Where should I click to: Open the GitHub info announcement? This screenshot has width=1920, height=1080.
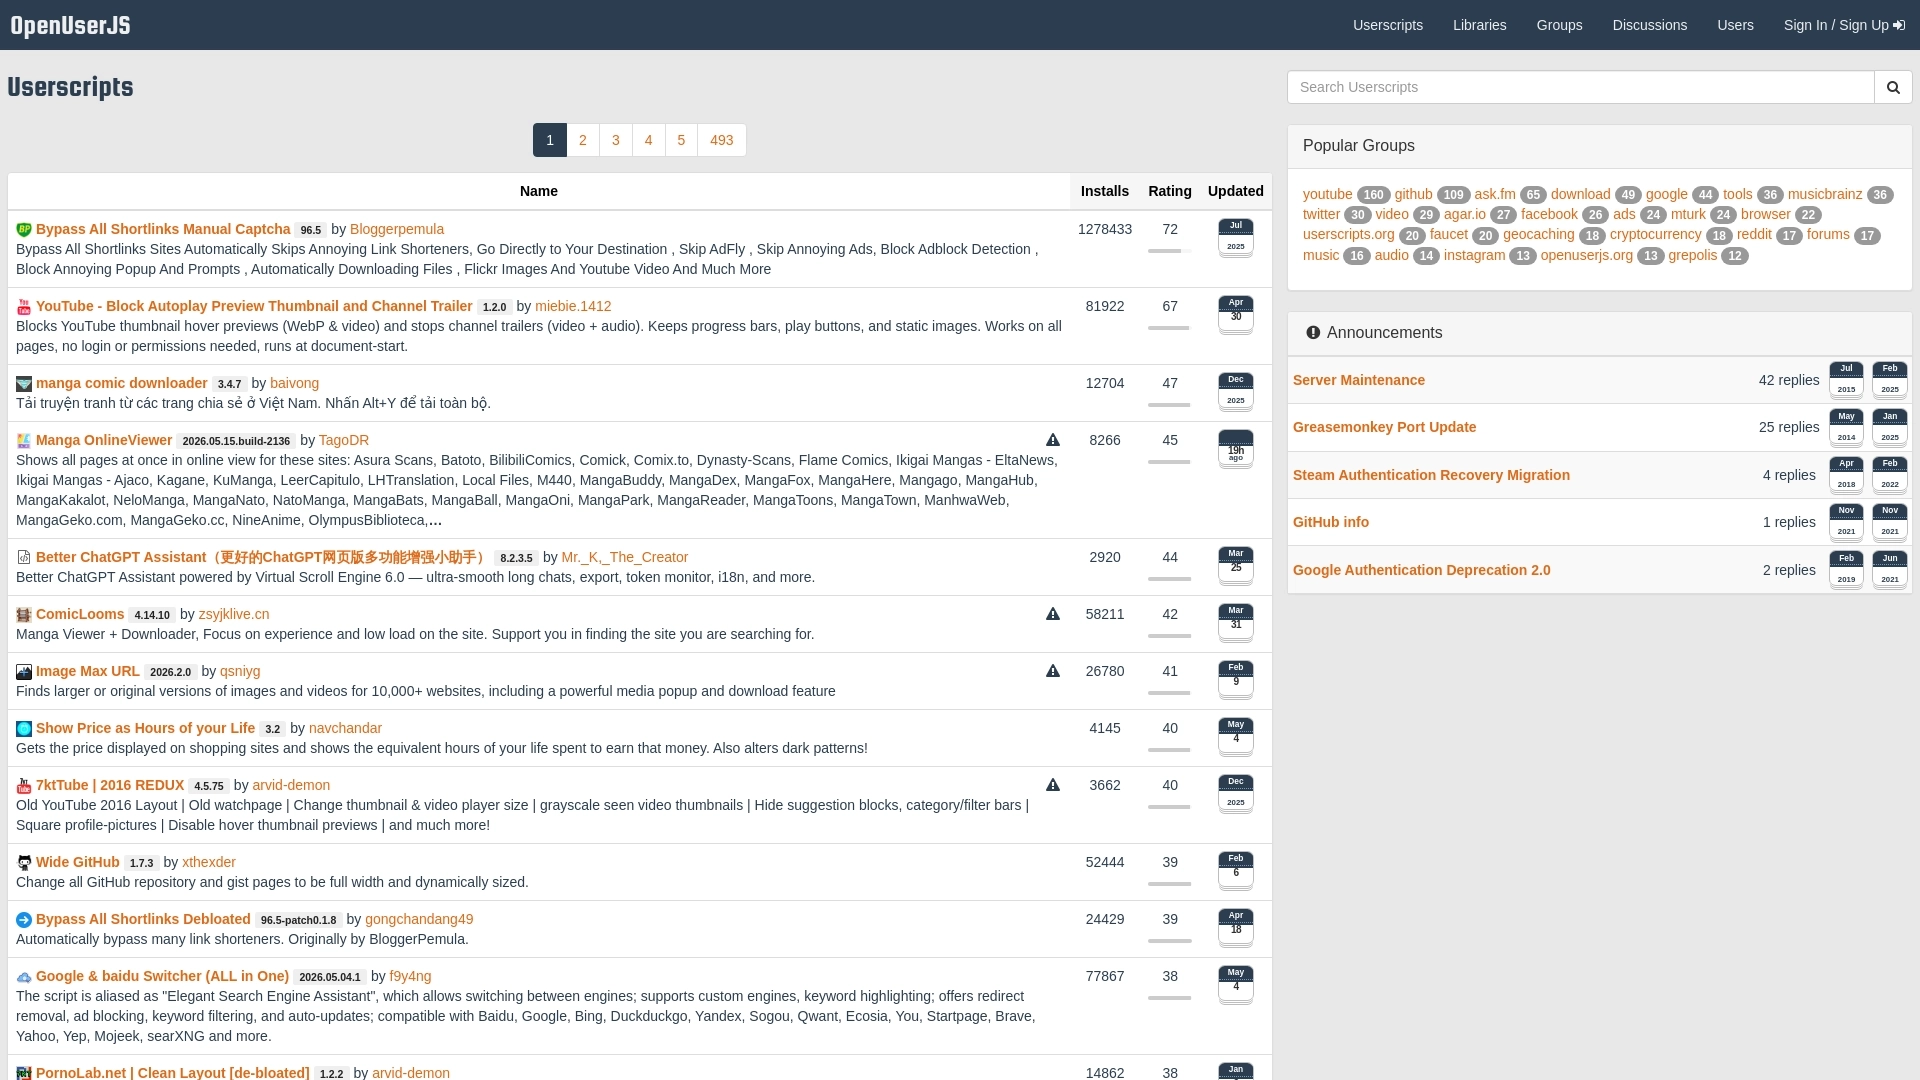(x=1331, y=522)
